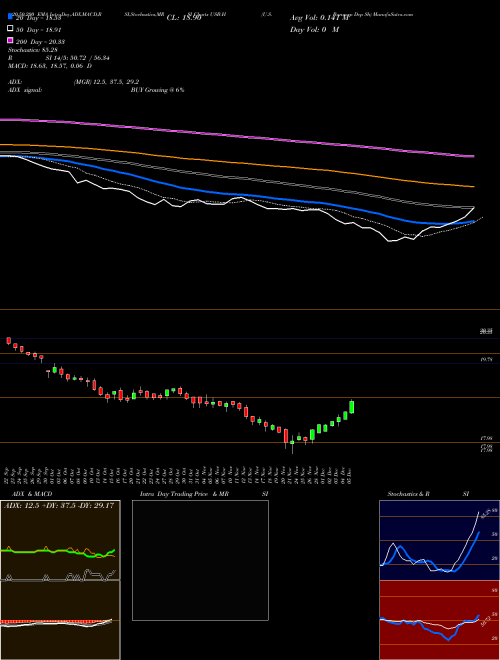Click the 'Day Vol: 0 M' label

coord(314,30)
